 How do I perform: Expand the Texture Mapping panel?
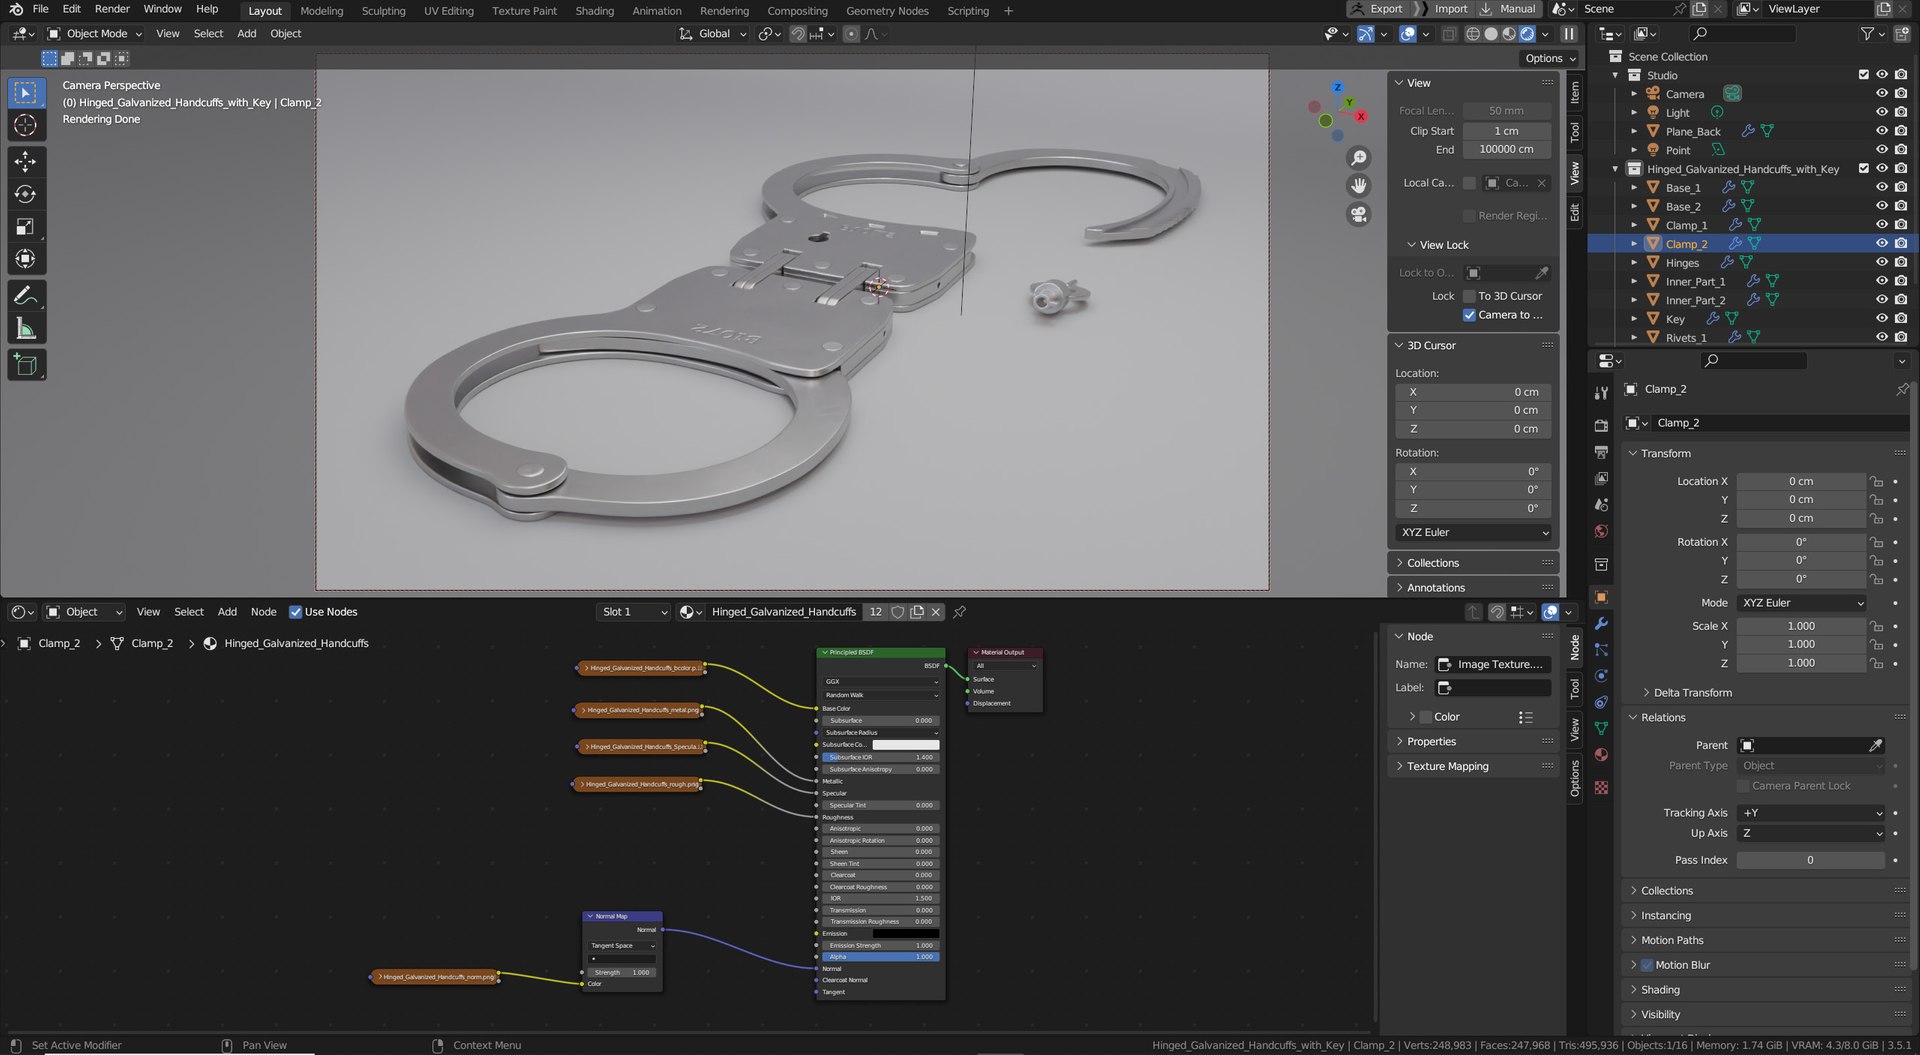point(1447,767)
